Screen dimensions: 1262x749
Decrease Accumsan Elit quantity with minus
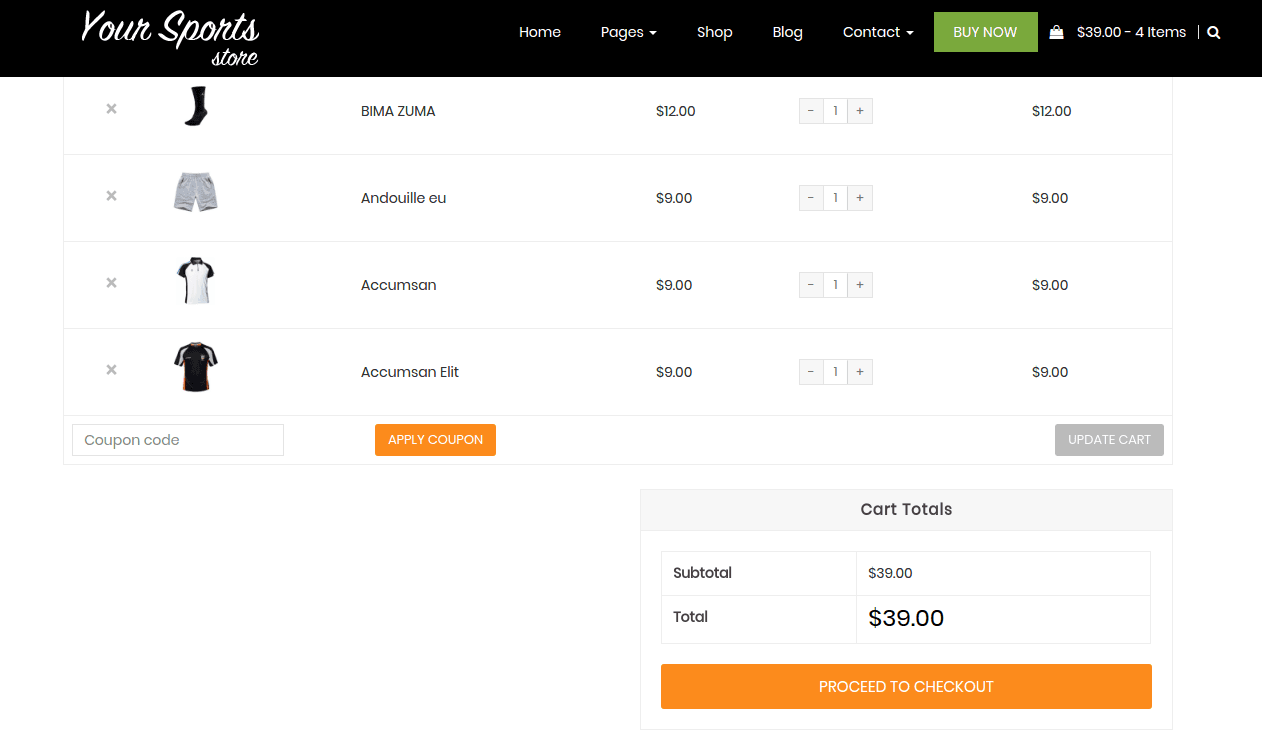(x=811, y=372)
